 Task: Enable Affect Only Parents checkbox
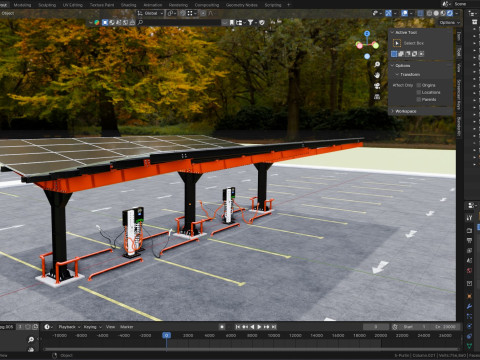(x=419, y=100)
